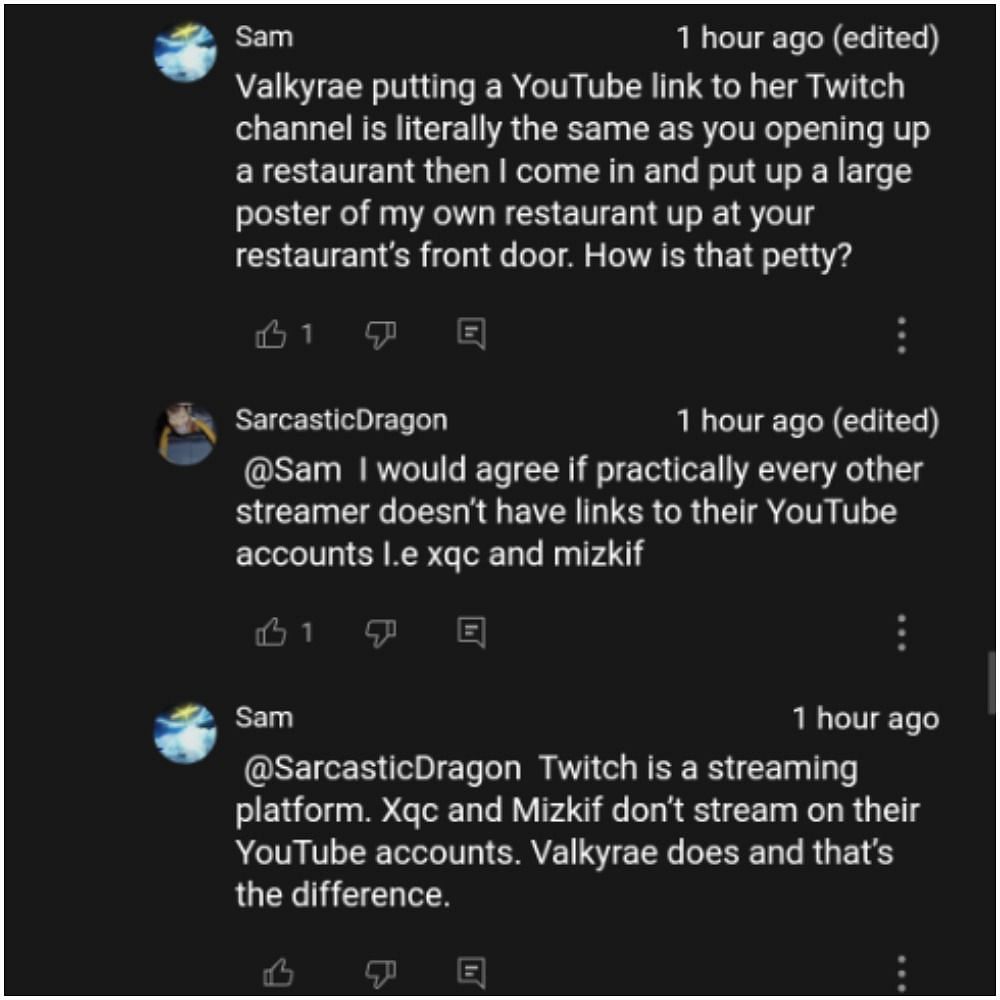
Task: Open options menu for Sam's last comment
Action: (x=901, y=972)
